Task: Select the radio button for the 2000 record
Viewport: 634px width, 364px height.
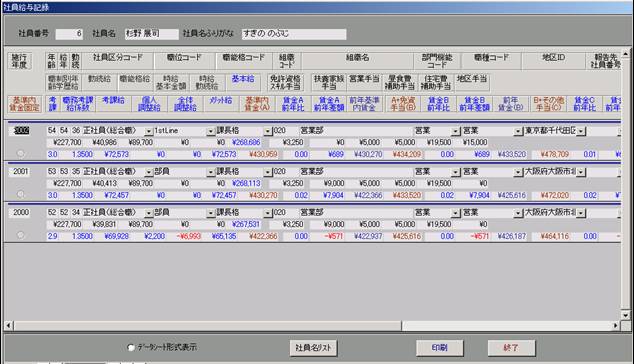Action: click(20, 235)
